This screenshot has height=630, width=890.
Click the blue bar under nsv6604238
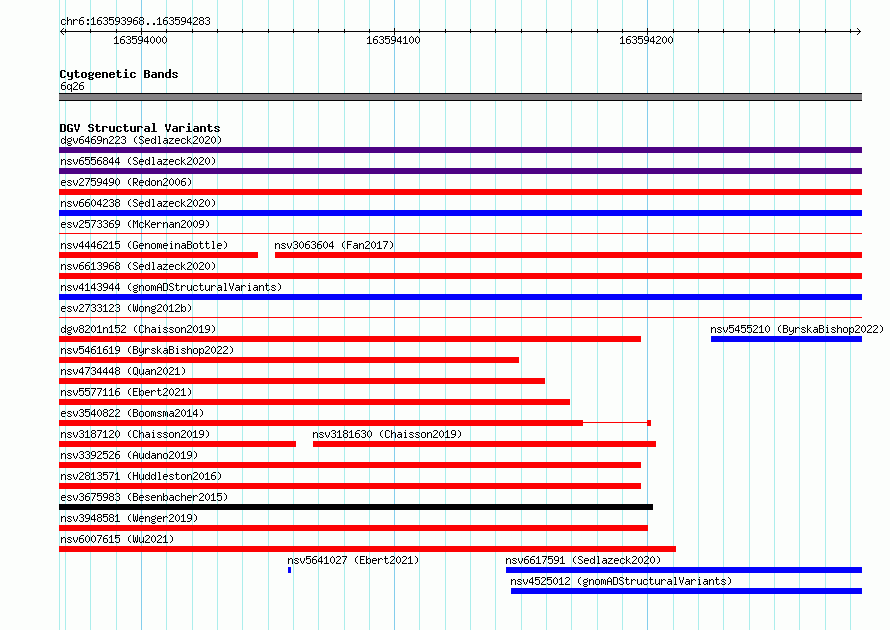click(460, 213)
